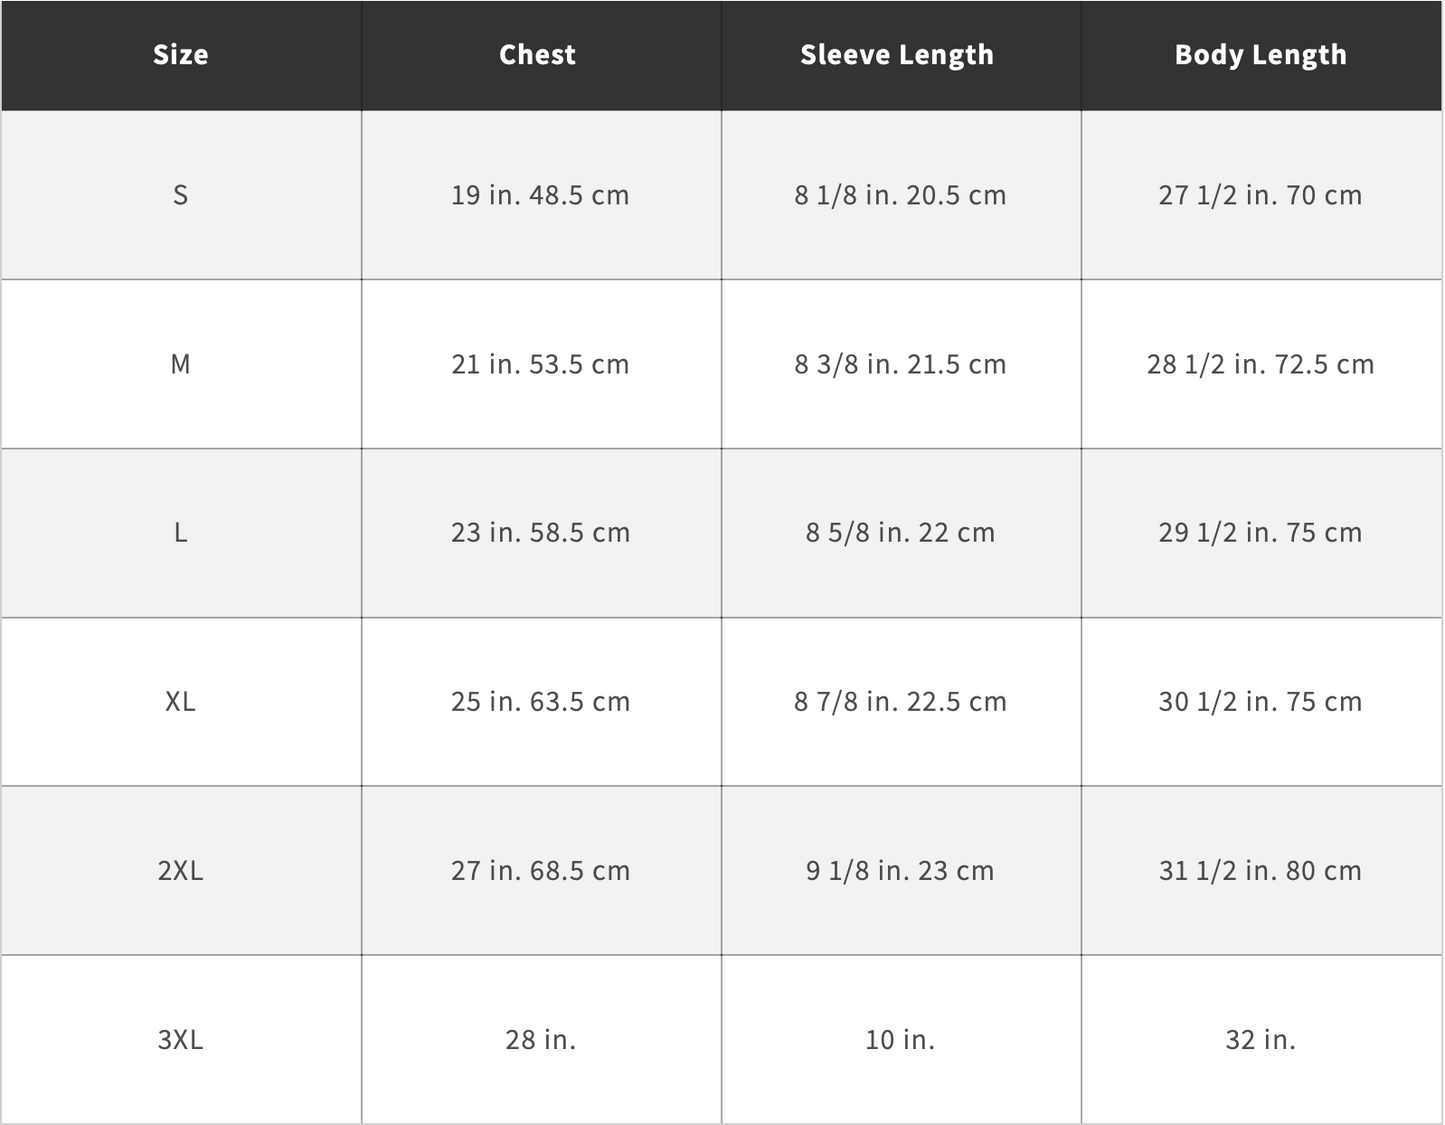Viewport: 1445px width, 1125px height.
Task: Select the 3XL size row label
Action: click(x=181, y=1040)
